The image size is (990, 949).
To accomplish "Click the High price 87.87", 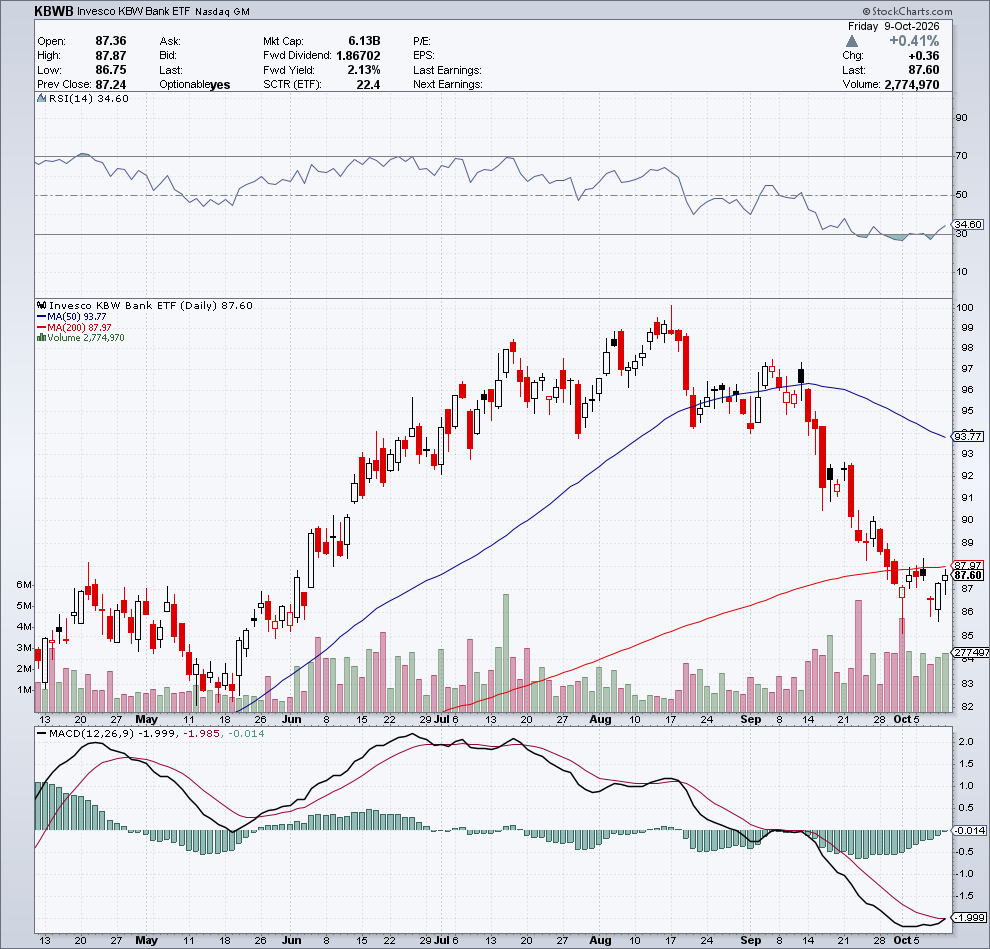I will click(110, 56).
